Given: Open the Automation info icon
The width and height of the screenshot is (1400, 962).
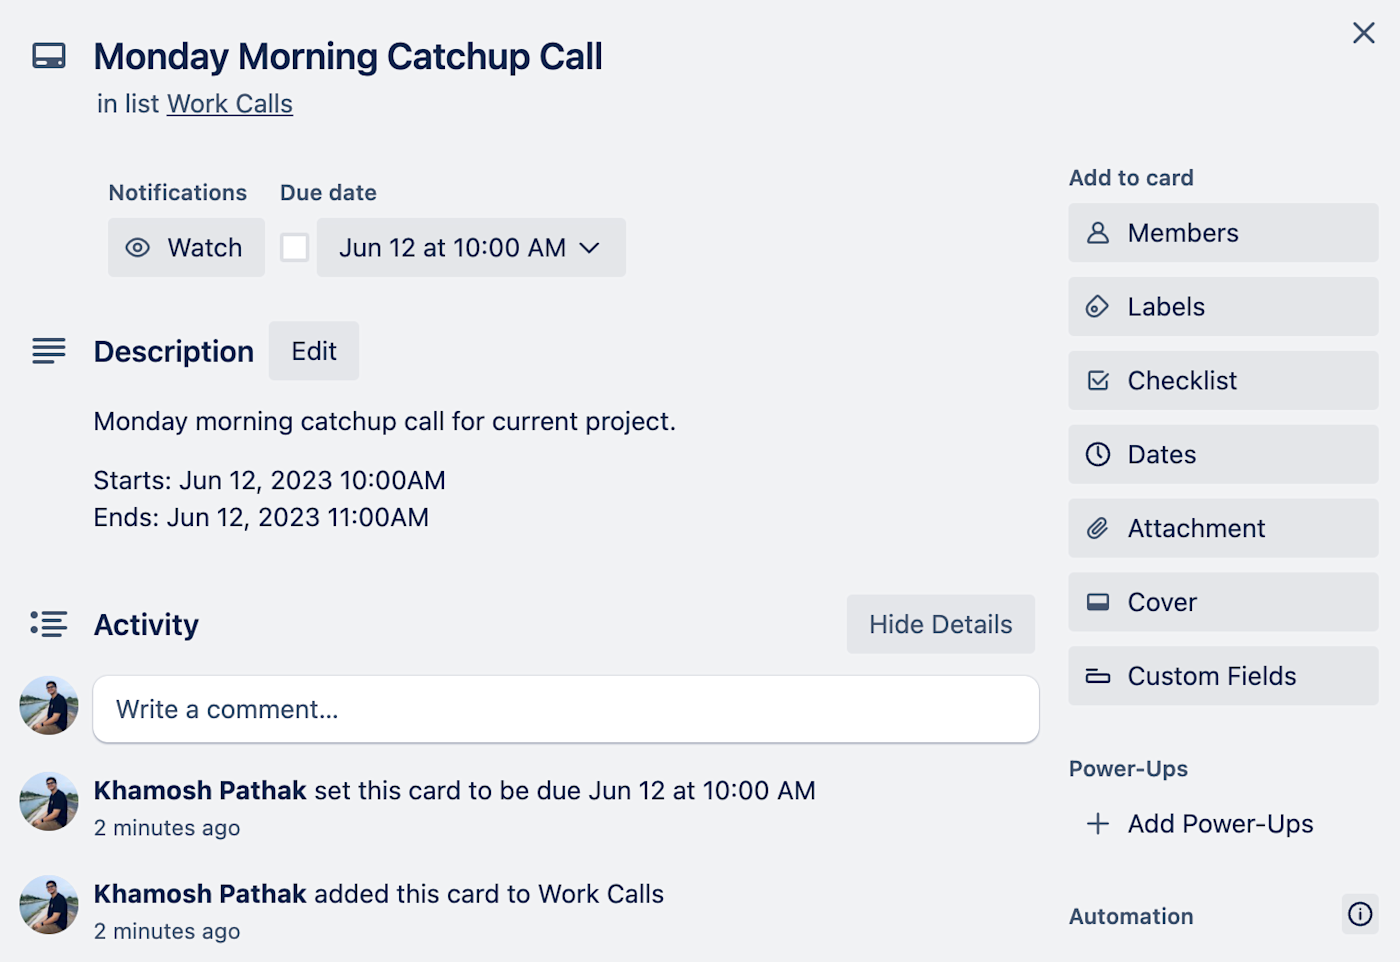Looking at the screenshot, I should click(1359, 914).
